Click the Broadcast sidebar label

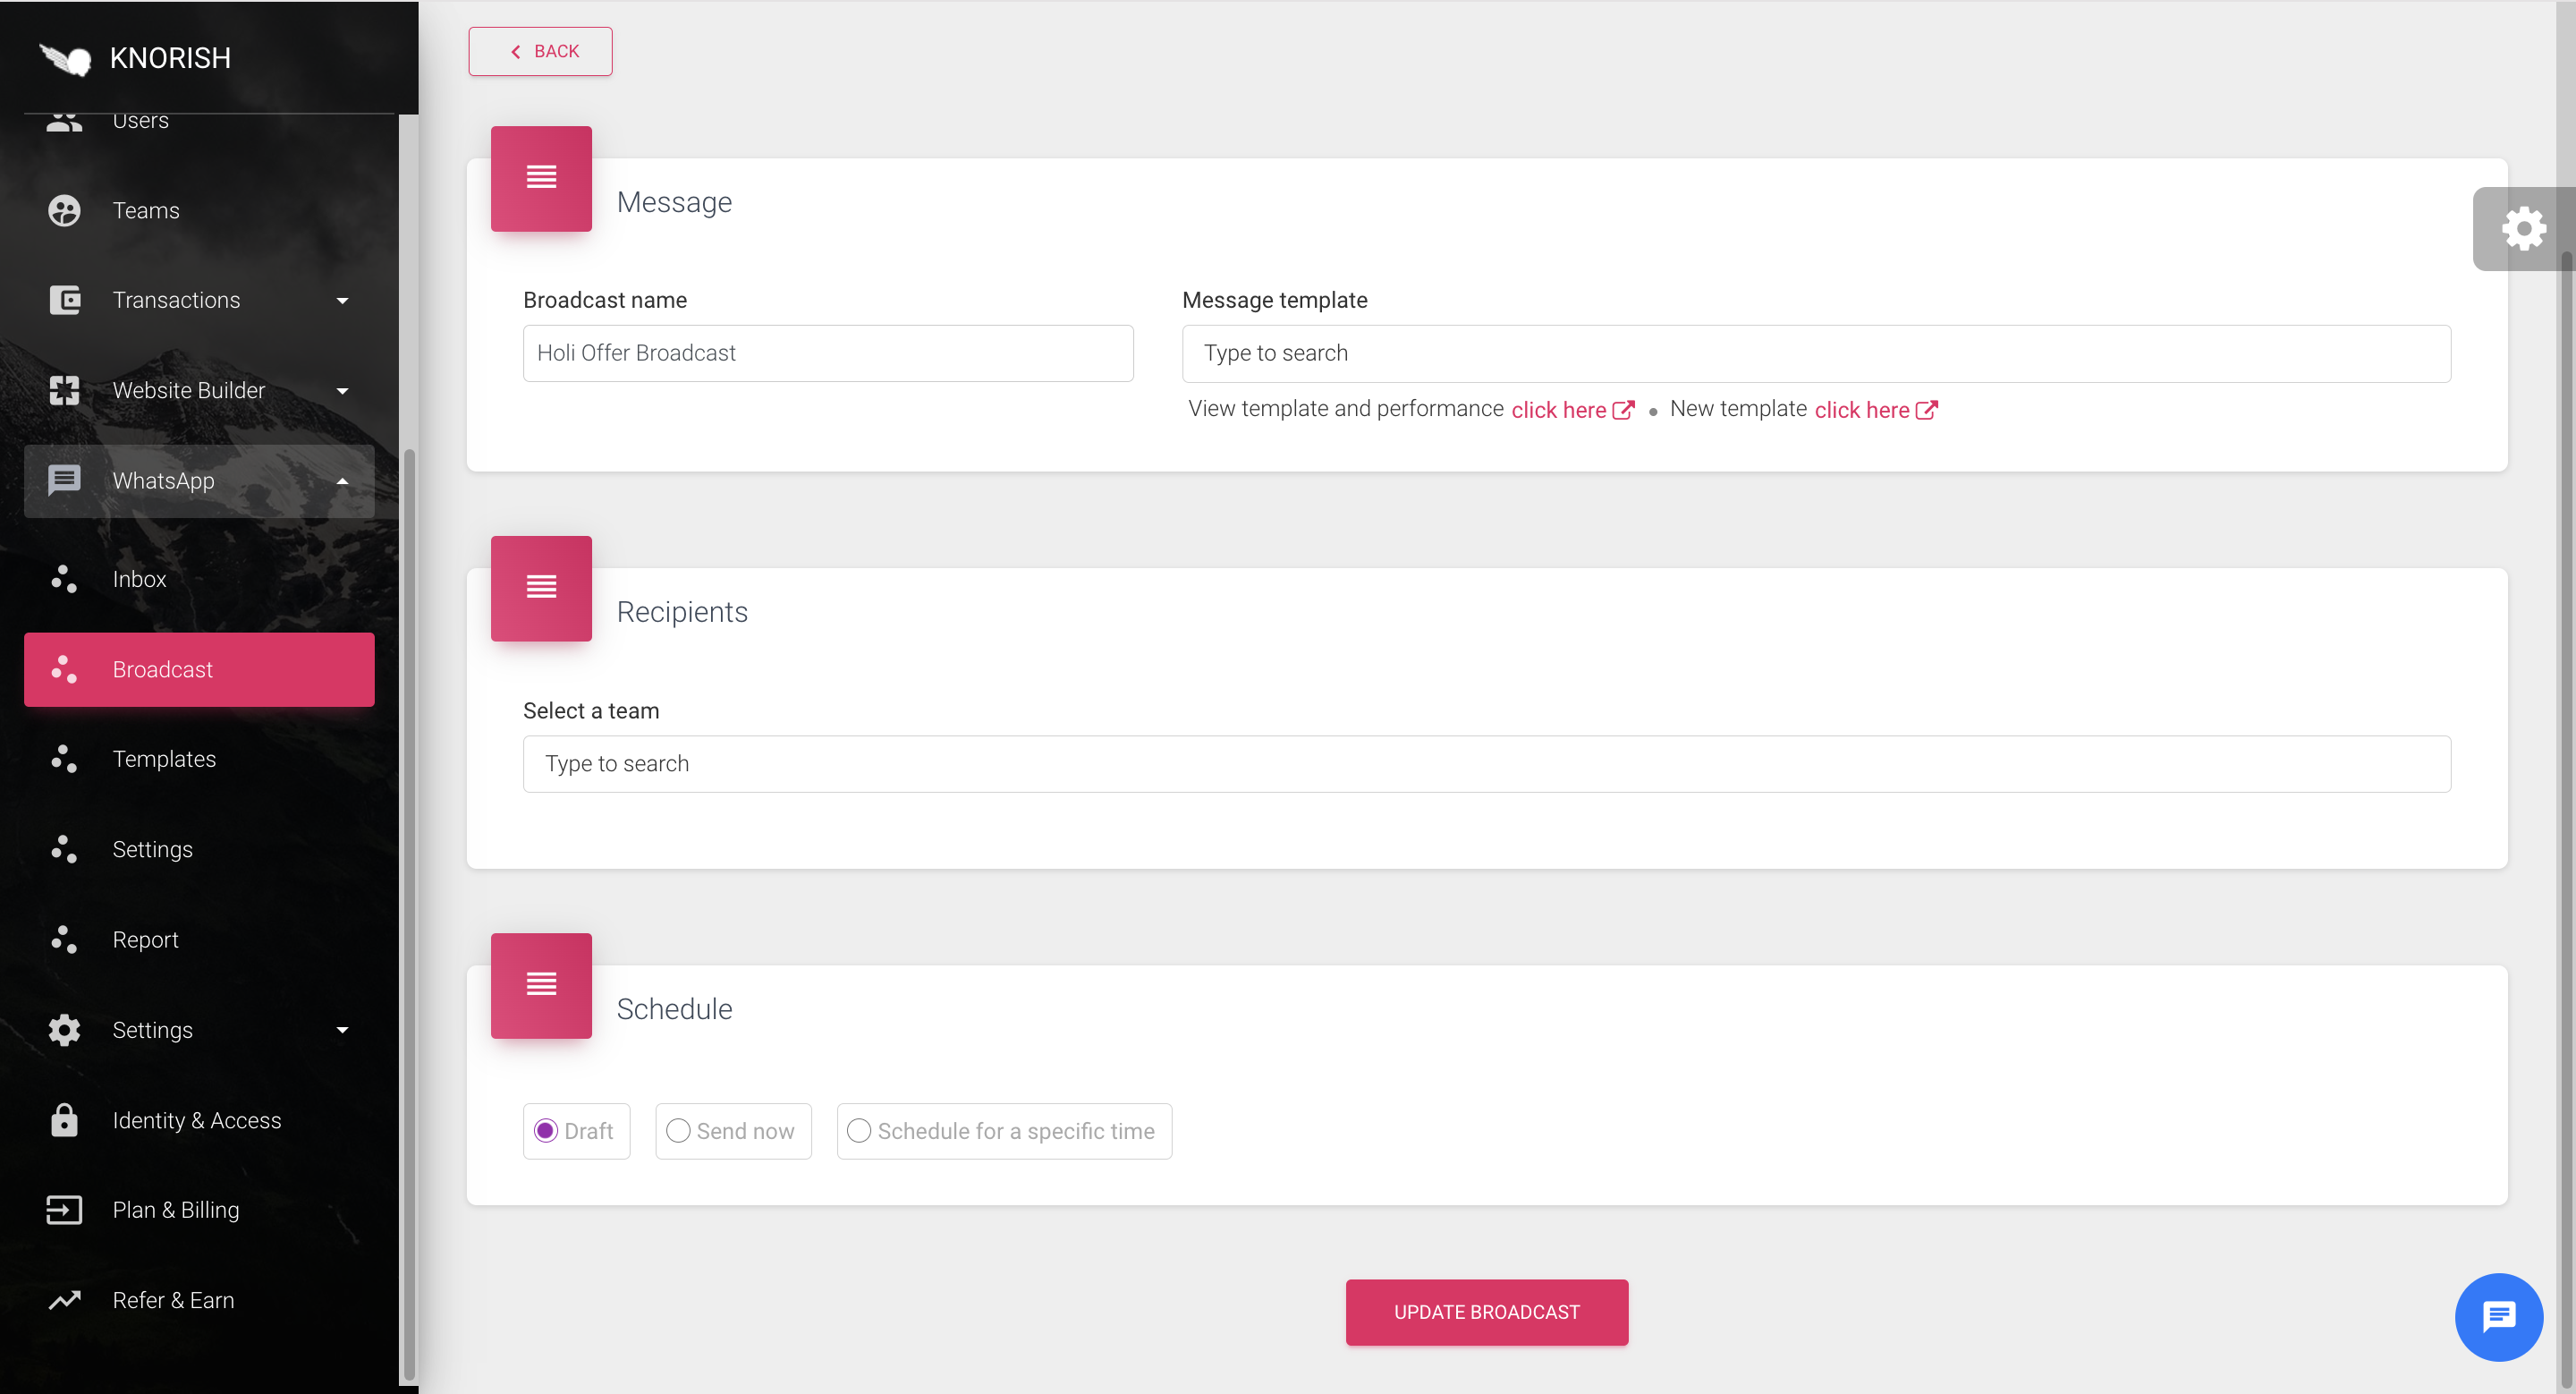pyautogui.click(x=163, y=669)
